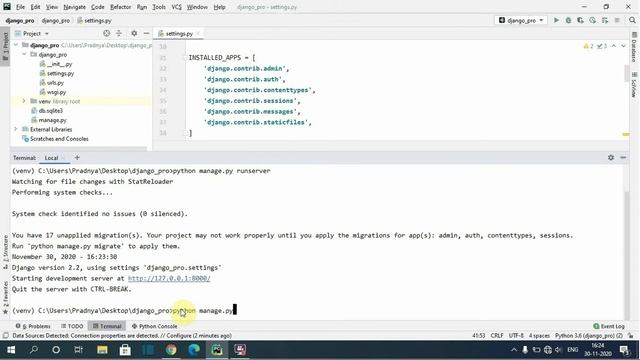Expand External Libraries node

(16, 129)
